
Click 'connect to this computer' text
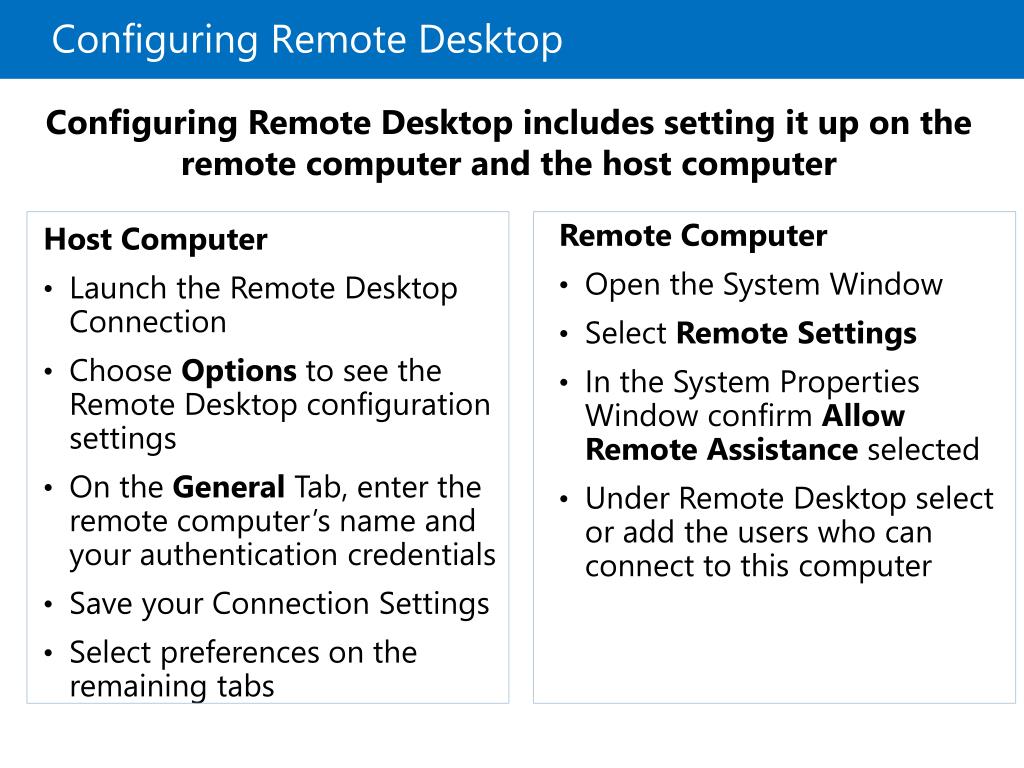(x=758, y=567)
